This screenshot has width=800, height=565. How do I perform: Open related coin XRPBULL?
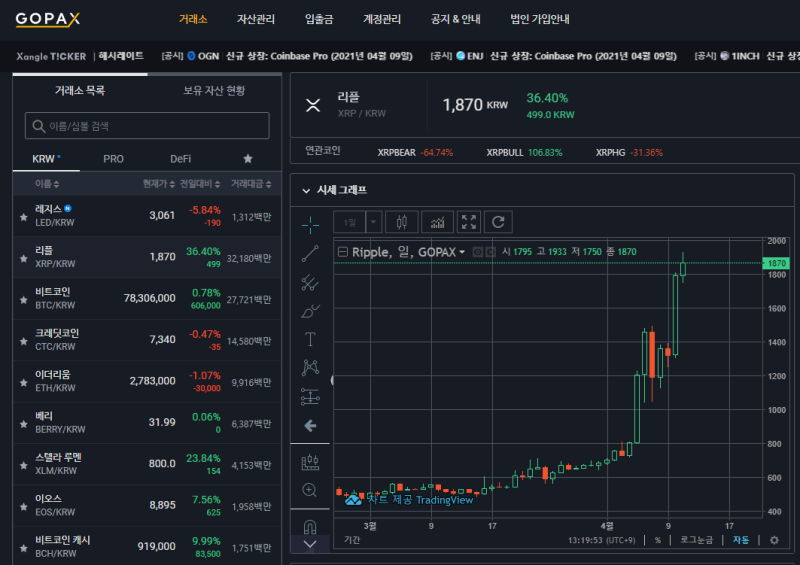click(524, 153)
